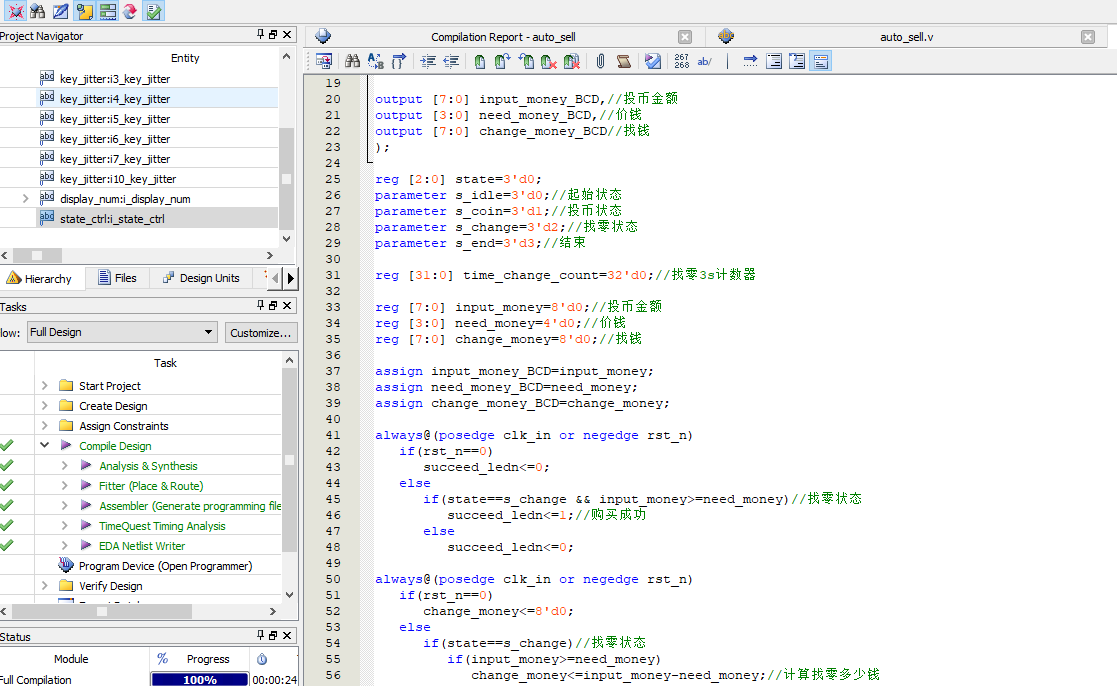Decrease indent of selected code
This screenshot has width=1117, height=686.
tap(451, 61)
